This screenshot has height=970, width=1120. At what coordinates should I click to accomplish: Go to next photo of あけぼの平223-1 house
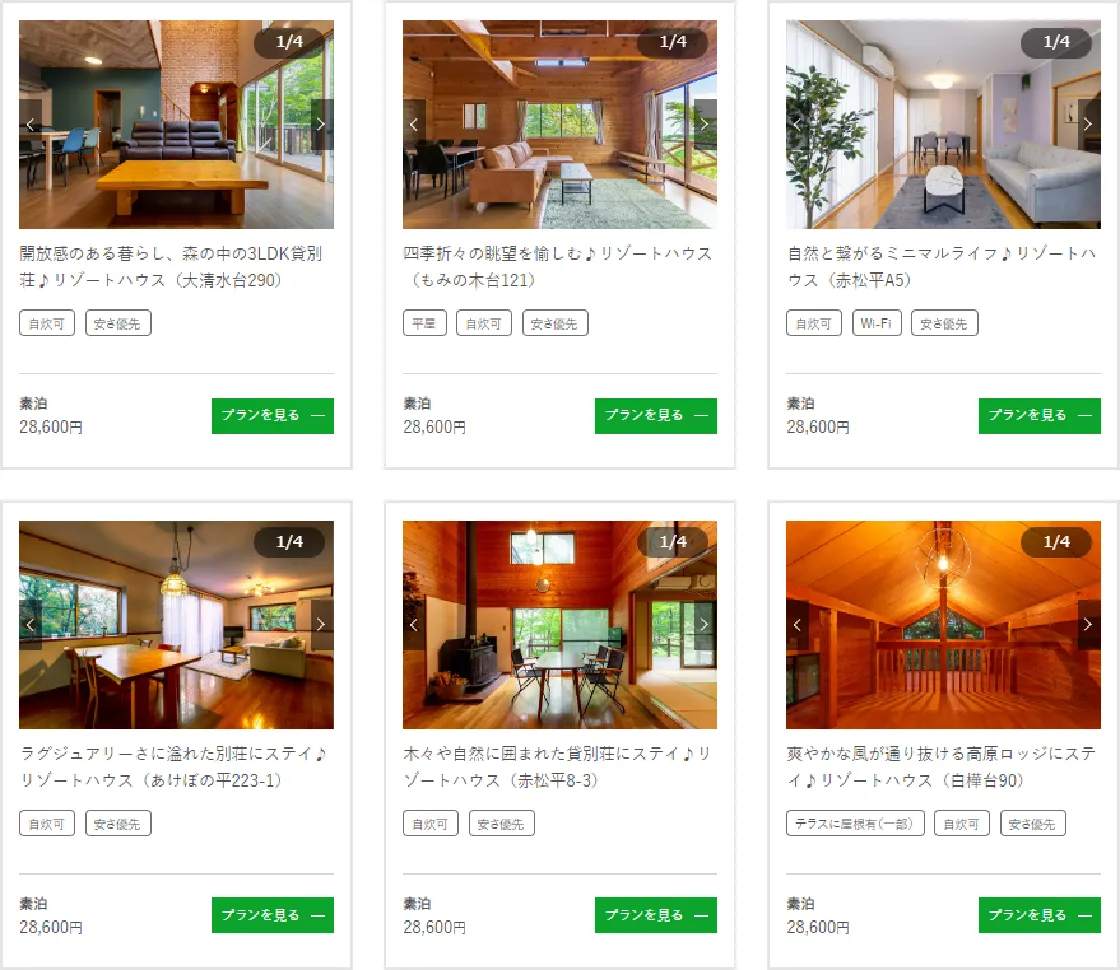[321, 624]
